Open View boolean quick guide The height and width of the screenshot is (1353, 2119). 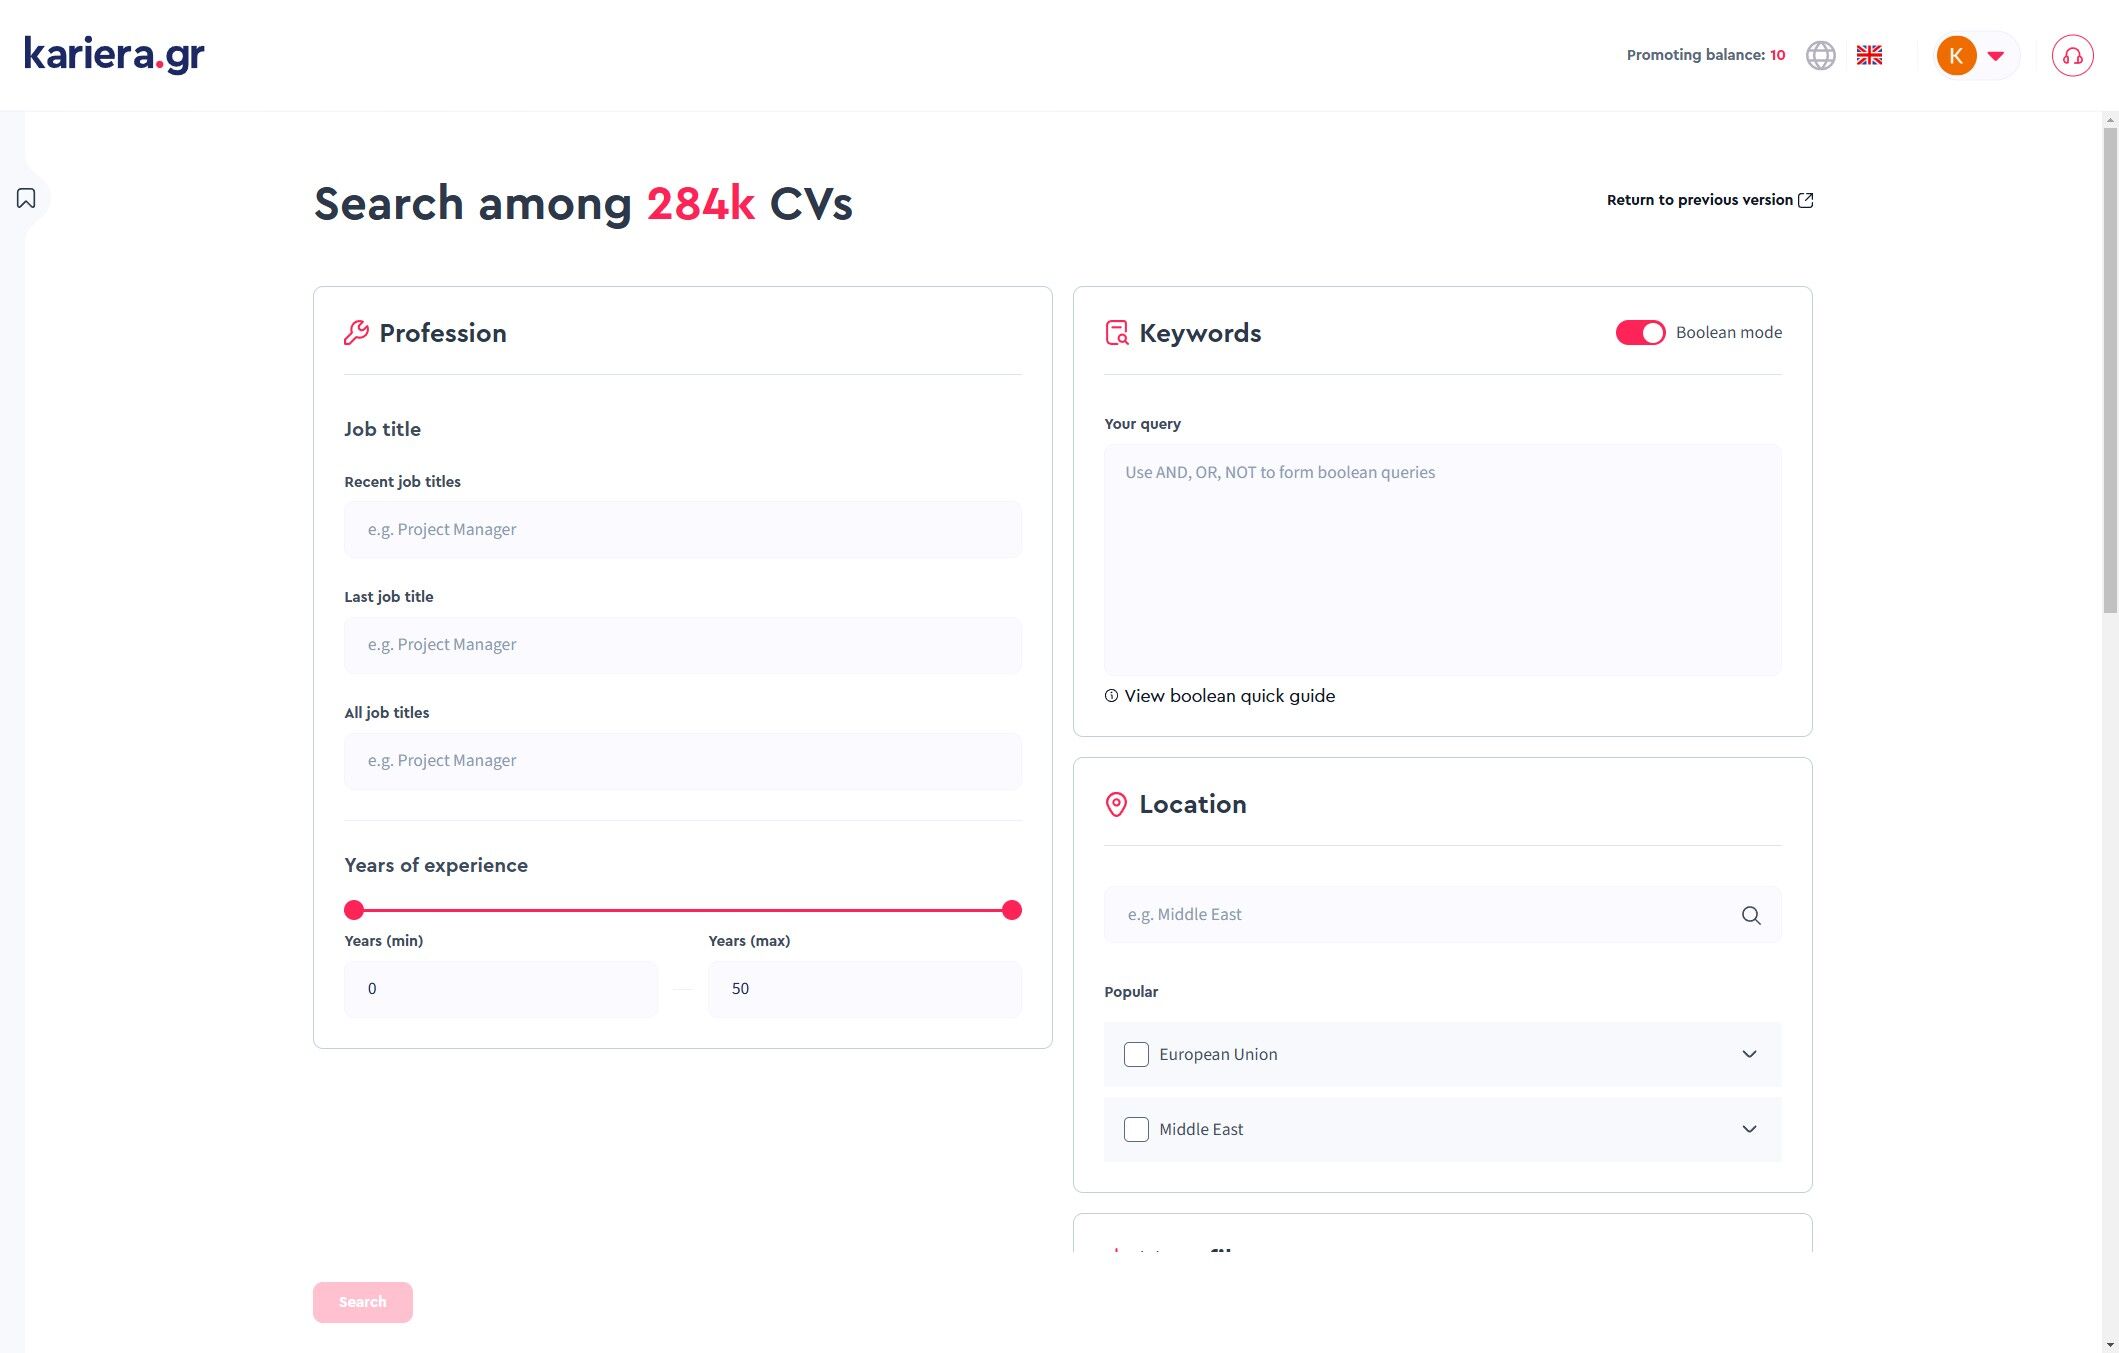[1229, 696]
